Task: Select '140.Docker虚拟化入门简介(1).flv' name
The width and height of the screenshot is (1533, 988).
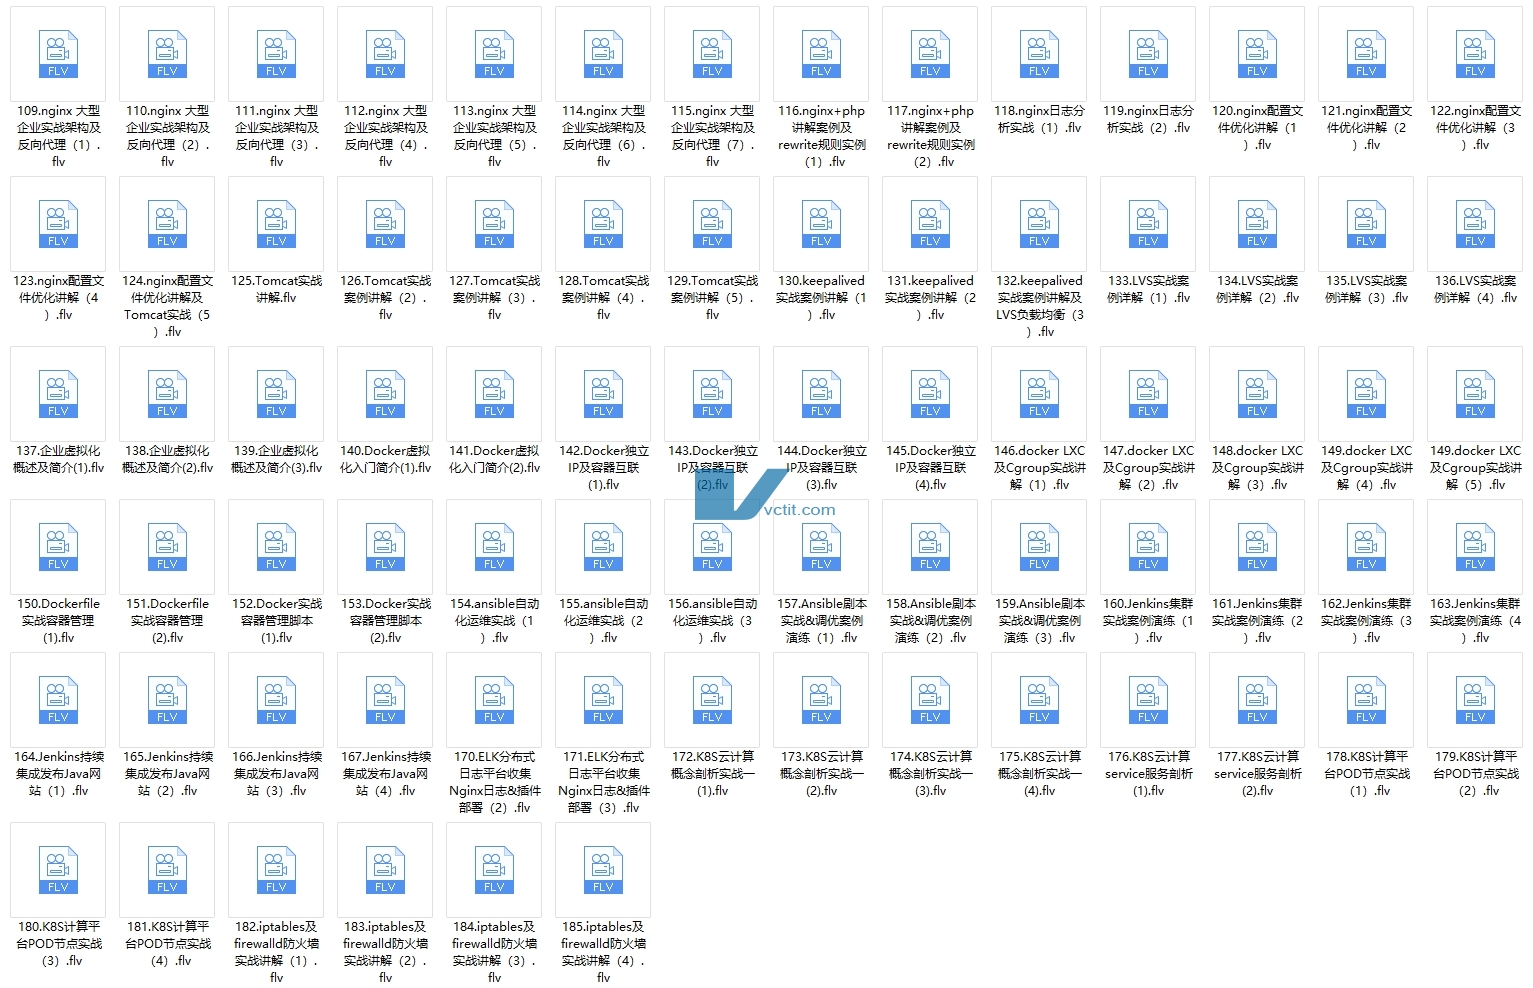Action: 385,459
